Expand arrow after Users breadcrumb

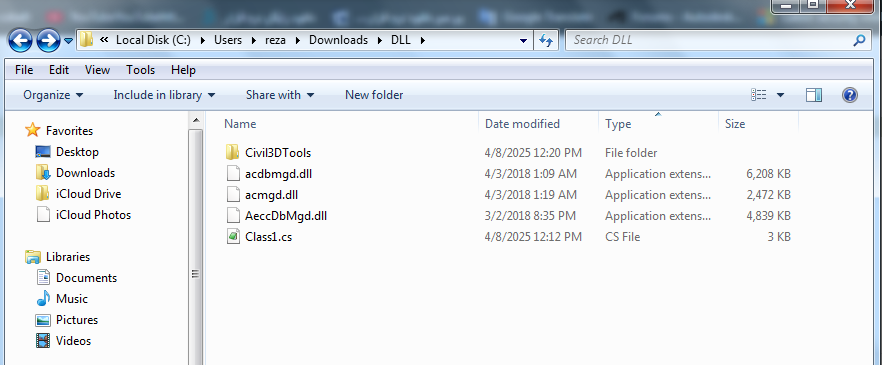[254, 40]
